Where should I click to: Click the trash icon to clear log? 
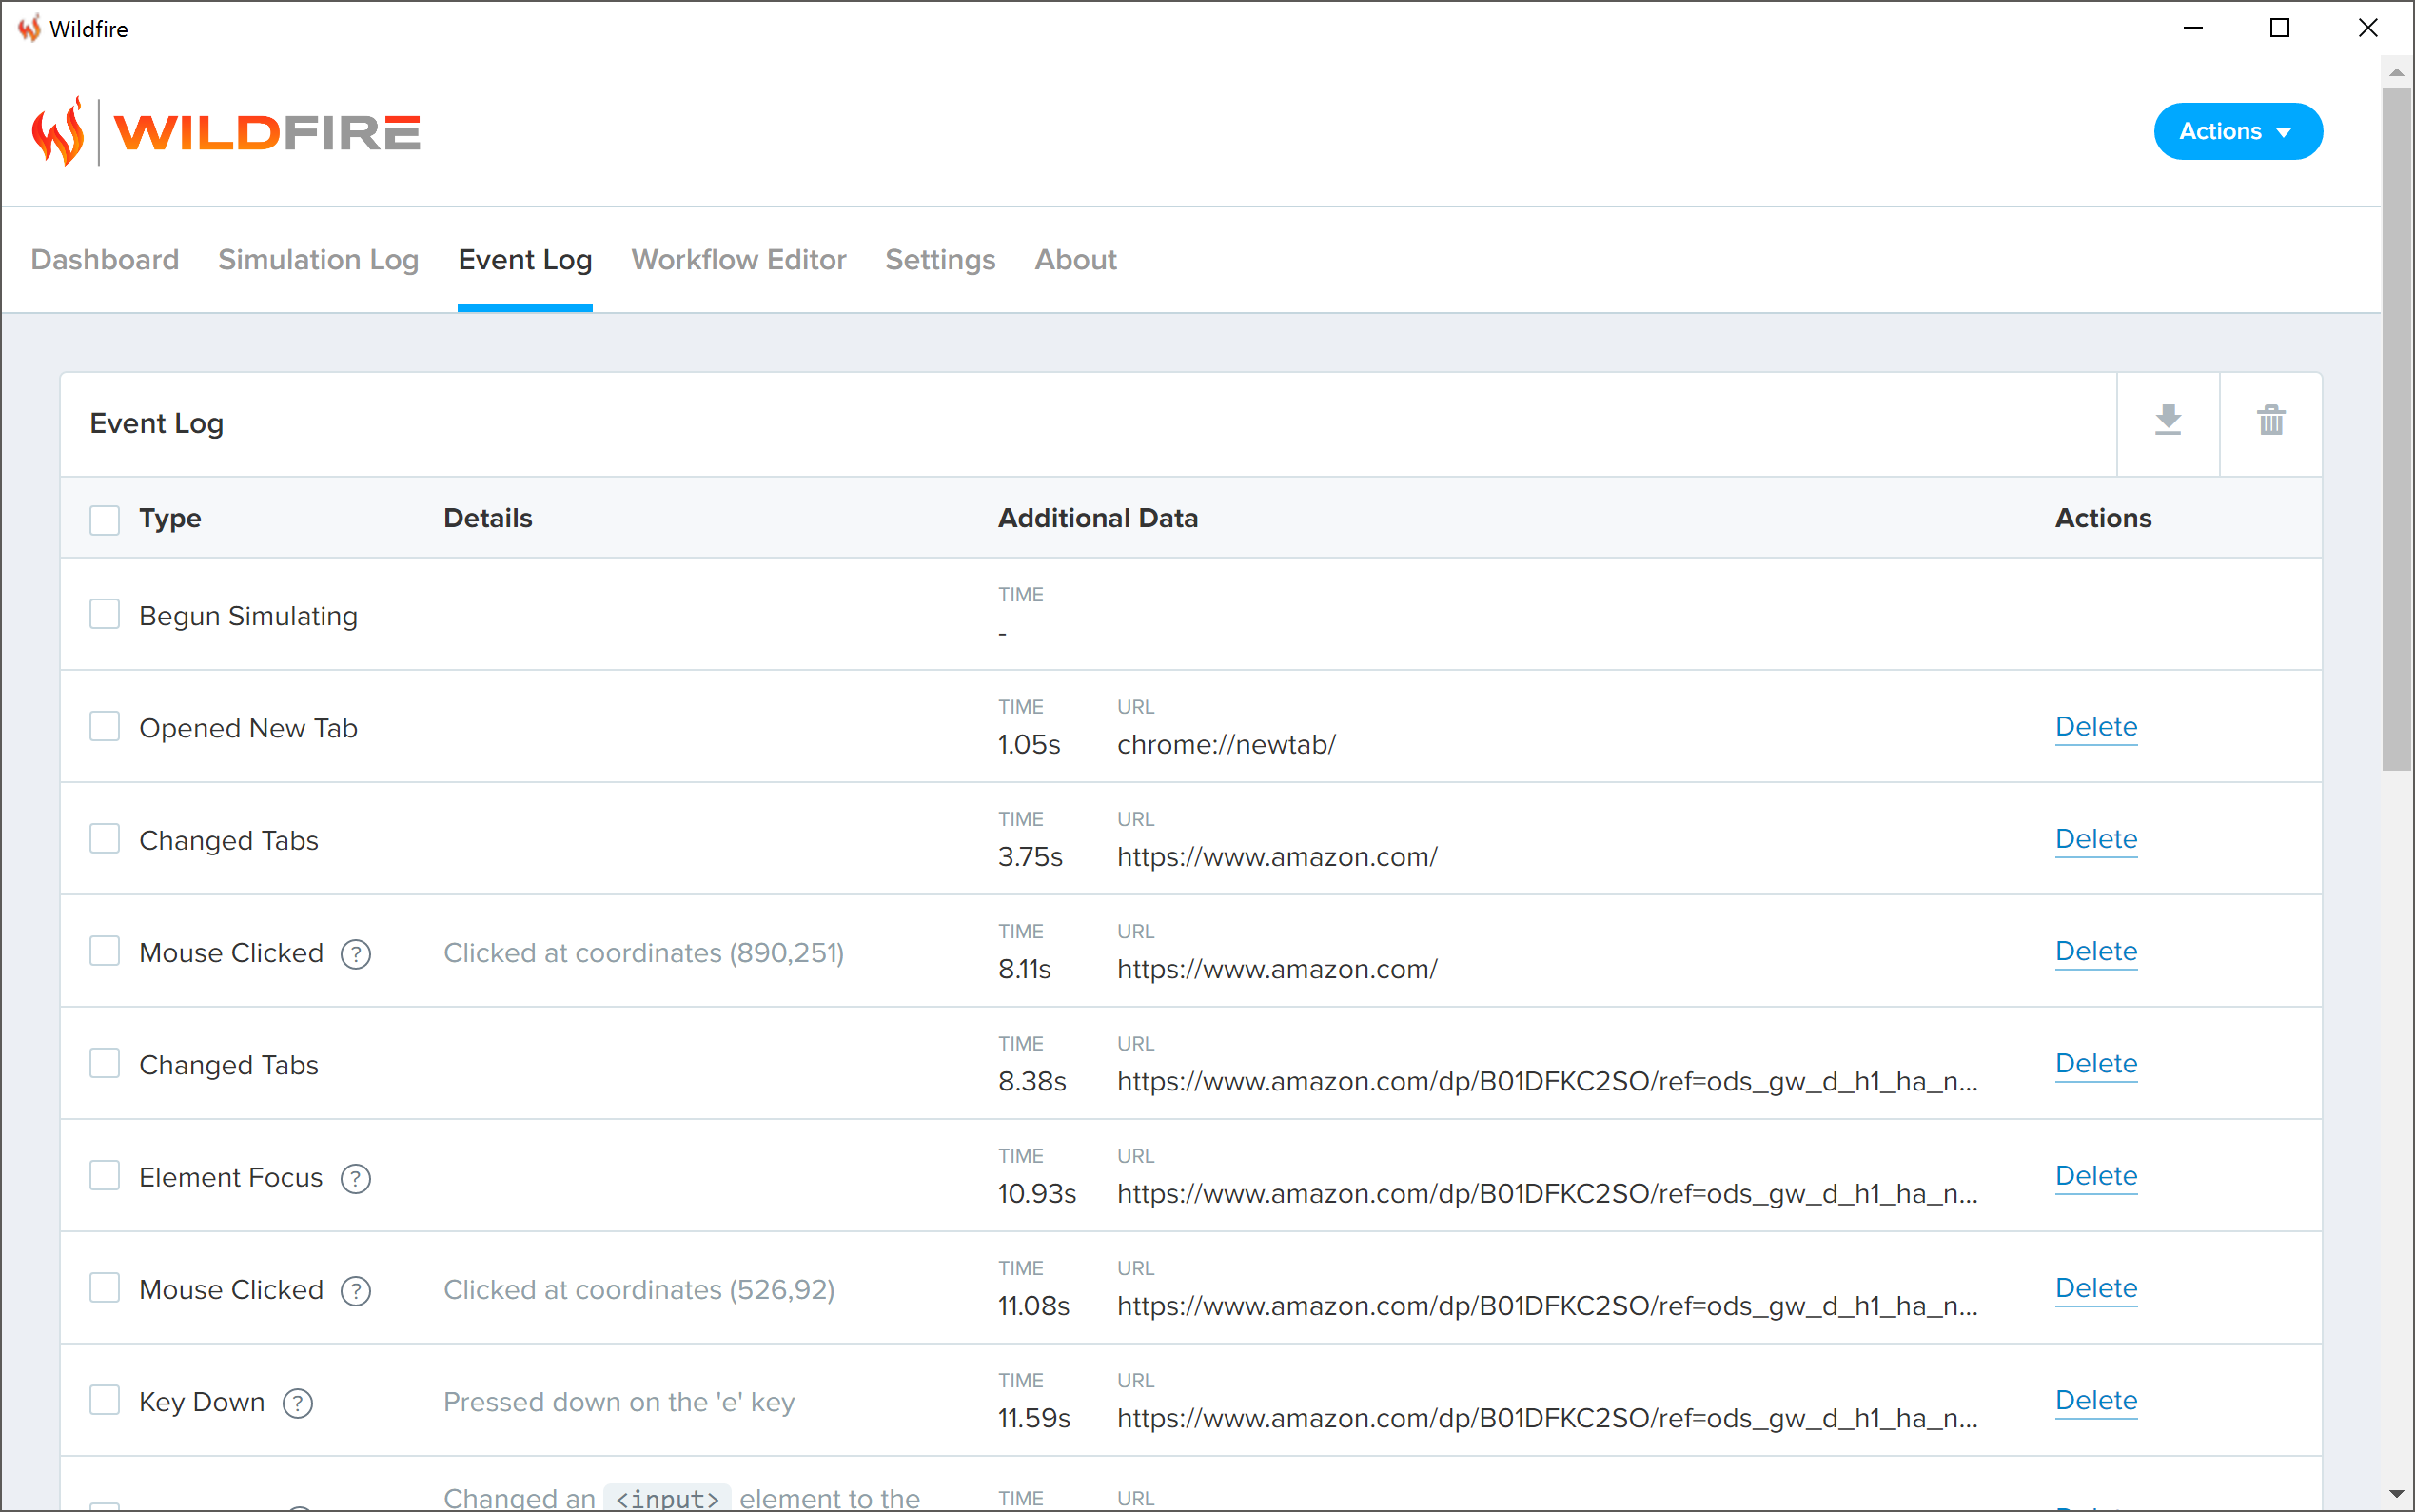[2270, 421]
